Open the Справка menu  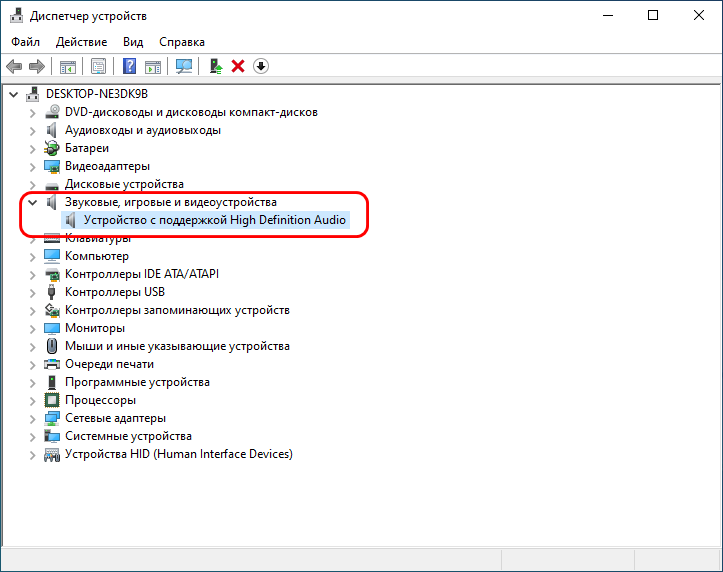point(182,42)
